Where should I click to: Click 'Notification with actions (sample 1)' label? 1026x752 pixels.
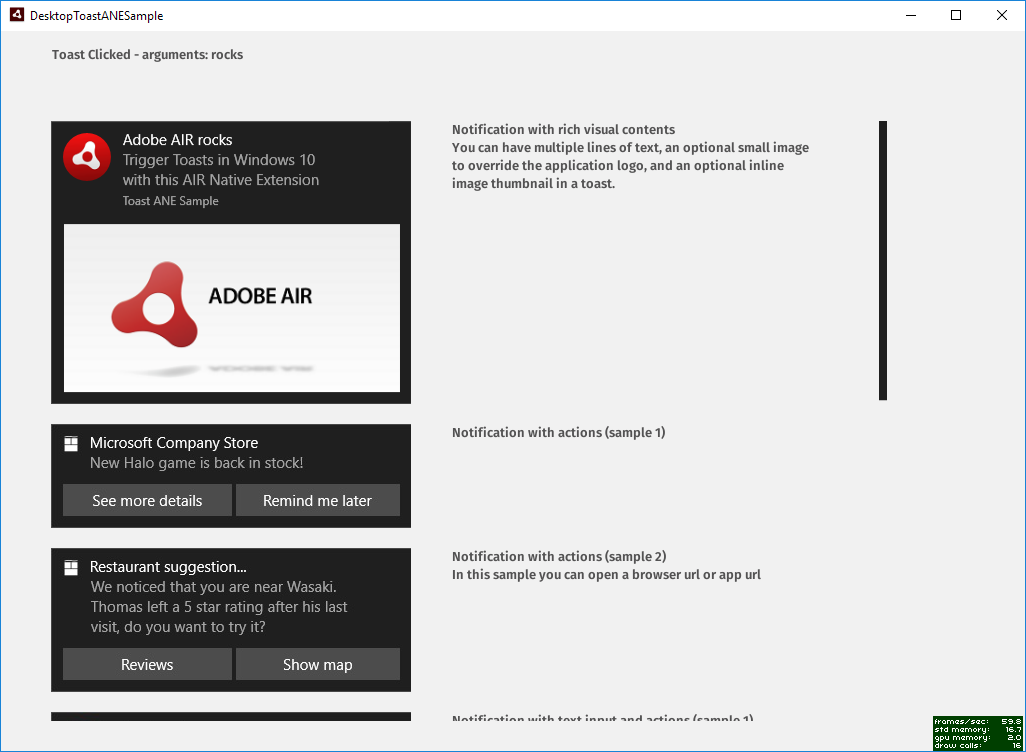[559, 432]
